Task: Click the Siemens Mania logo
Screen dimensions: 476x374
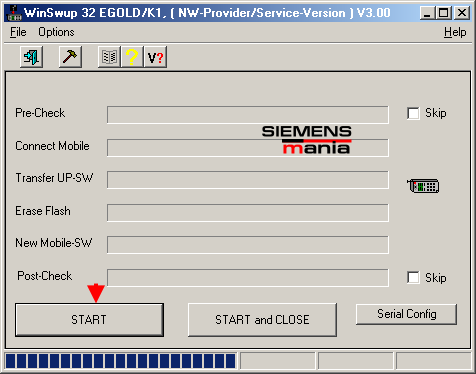Action: [307, 140]
